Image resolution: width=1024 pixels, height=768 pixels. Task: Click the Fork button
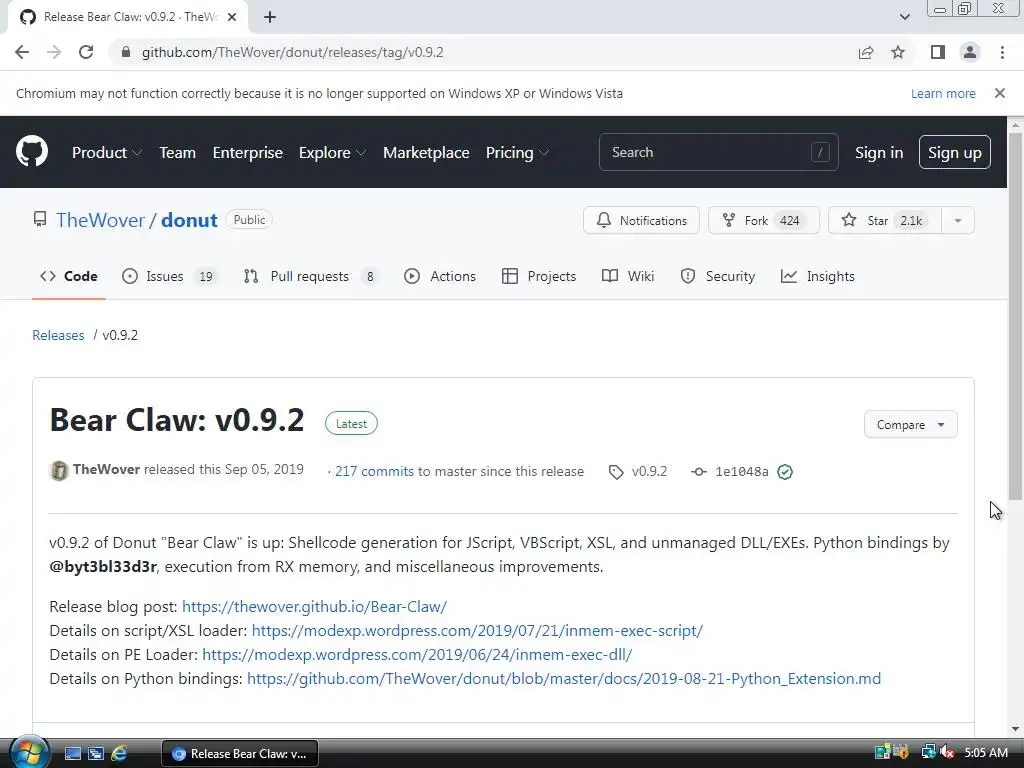[x=764, y=220]
